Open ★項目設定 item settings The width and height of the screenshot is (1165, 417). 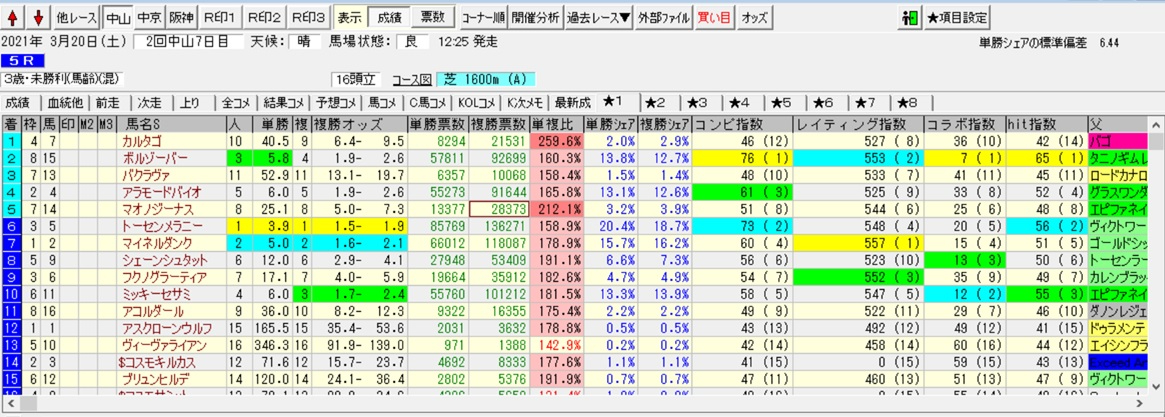tap(957, 18)
